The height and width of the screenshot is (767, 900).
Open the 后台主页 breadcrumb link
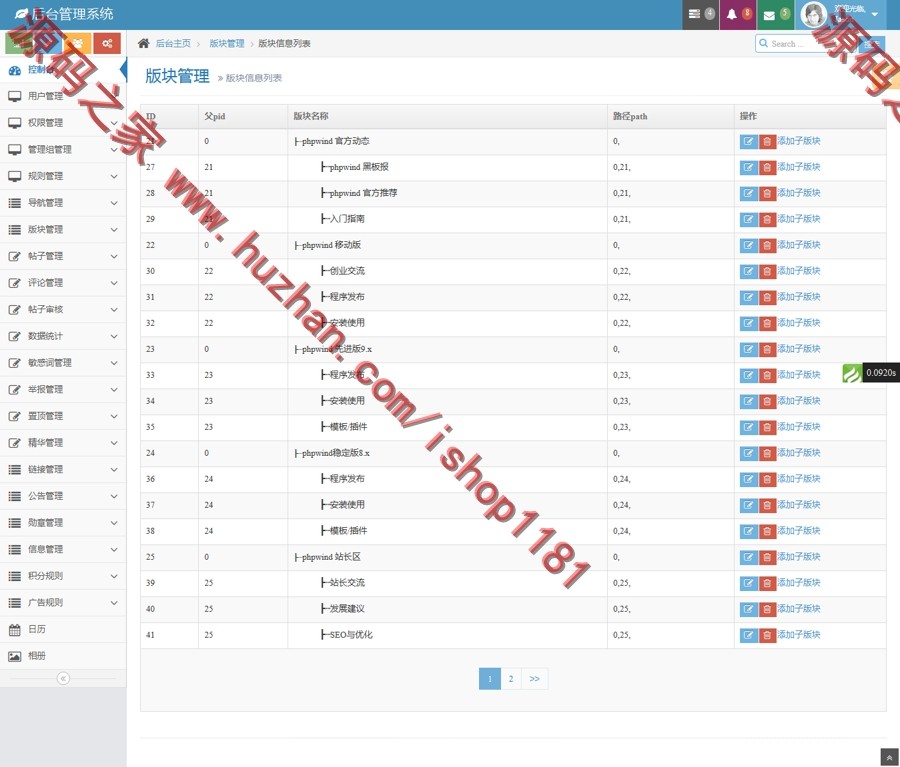click(174, 43)
